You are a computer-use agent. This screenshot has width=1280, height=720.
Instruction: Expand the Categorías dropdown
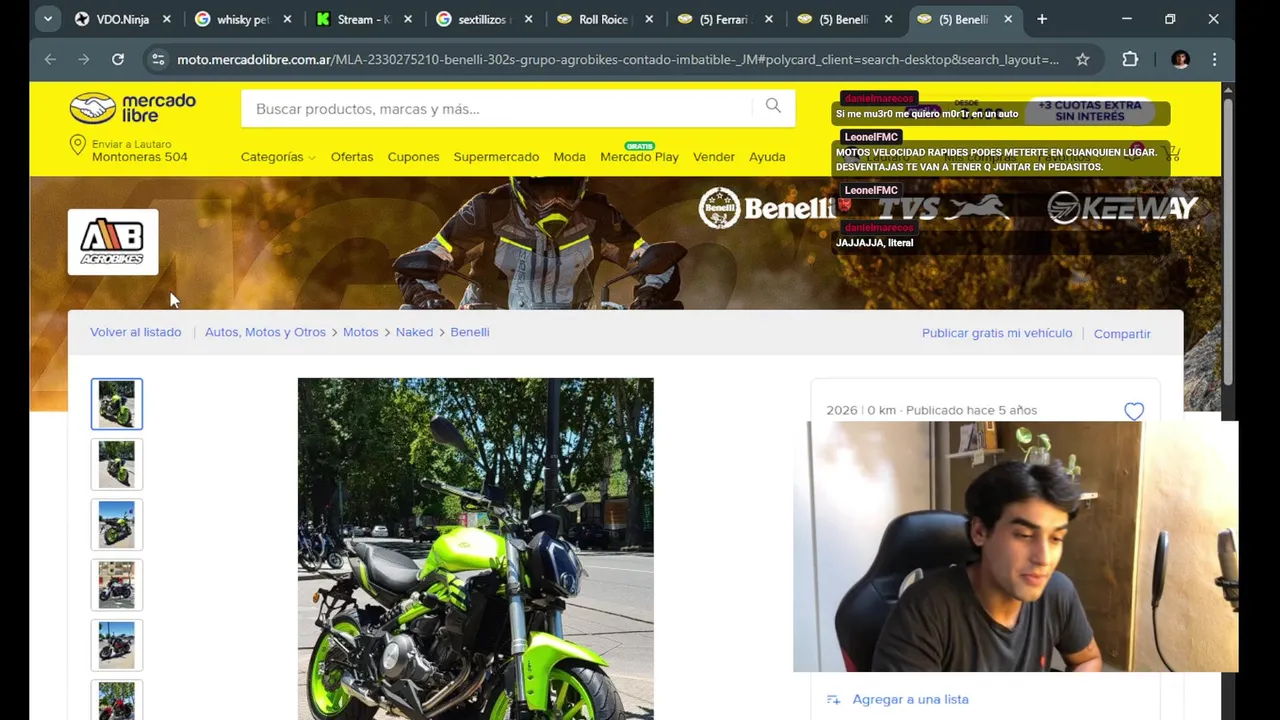(277, 157)
